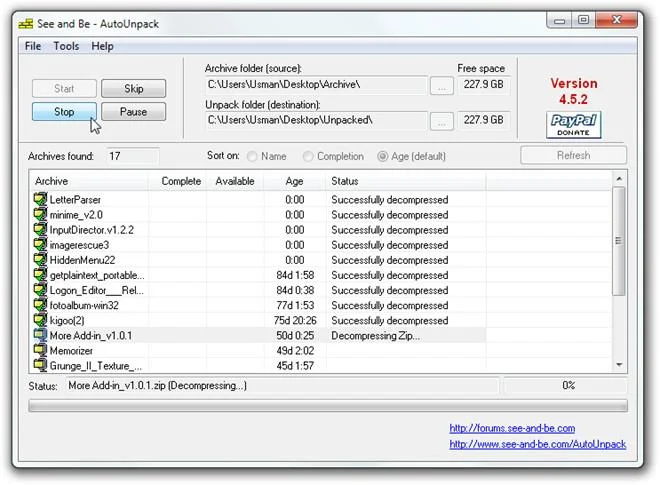Click the Grunge_II_Texture archive icon
Screen dimensions: 660x485
[40, 365]
